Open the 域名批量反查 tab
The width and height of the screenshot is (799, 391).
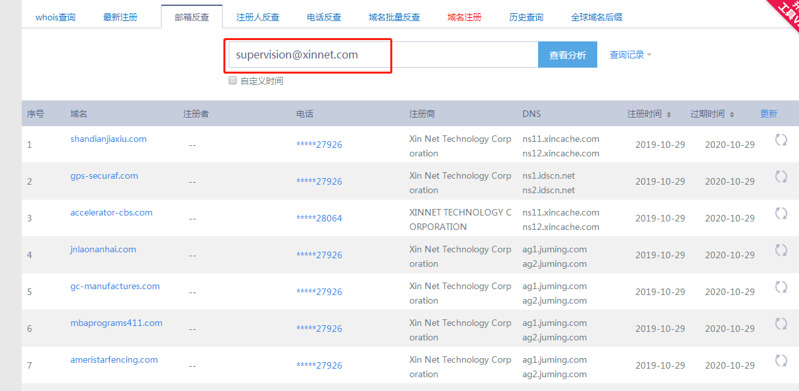(x=394, y=17)
